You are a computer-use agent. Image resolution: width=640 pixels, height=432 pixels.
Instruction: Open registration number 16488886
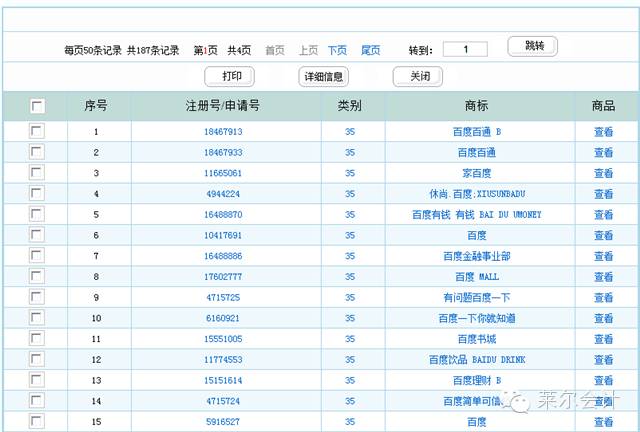(x=223, y=256)
